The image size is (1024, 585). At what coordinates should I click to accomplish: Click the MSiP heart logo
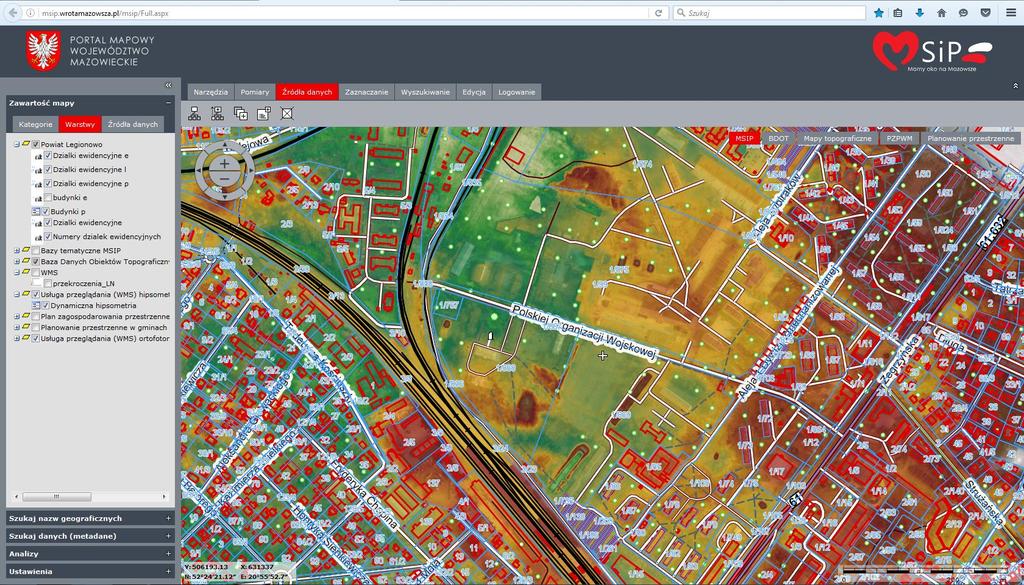pos(933,51)
